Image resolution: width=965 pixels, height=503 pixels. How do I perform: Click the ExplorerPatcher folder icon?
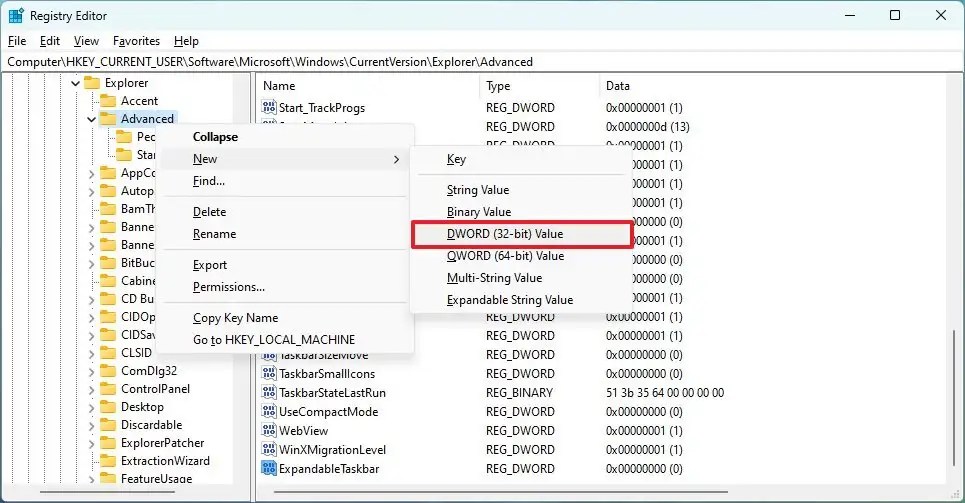(108, 443)
